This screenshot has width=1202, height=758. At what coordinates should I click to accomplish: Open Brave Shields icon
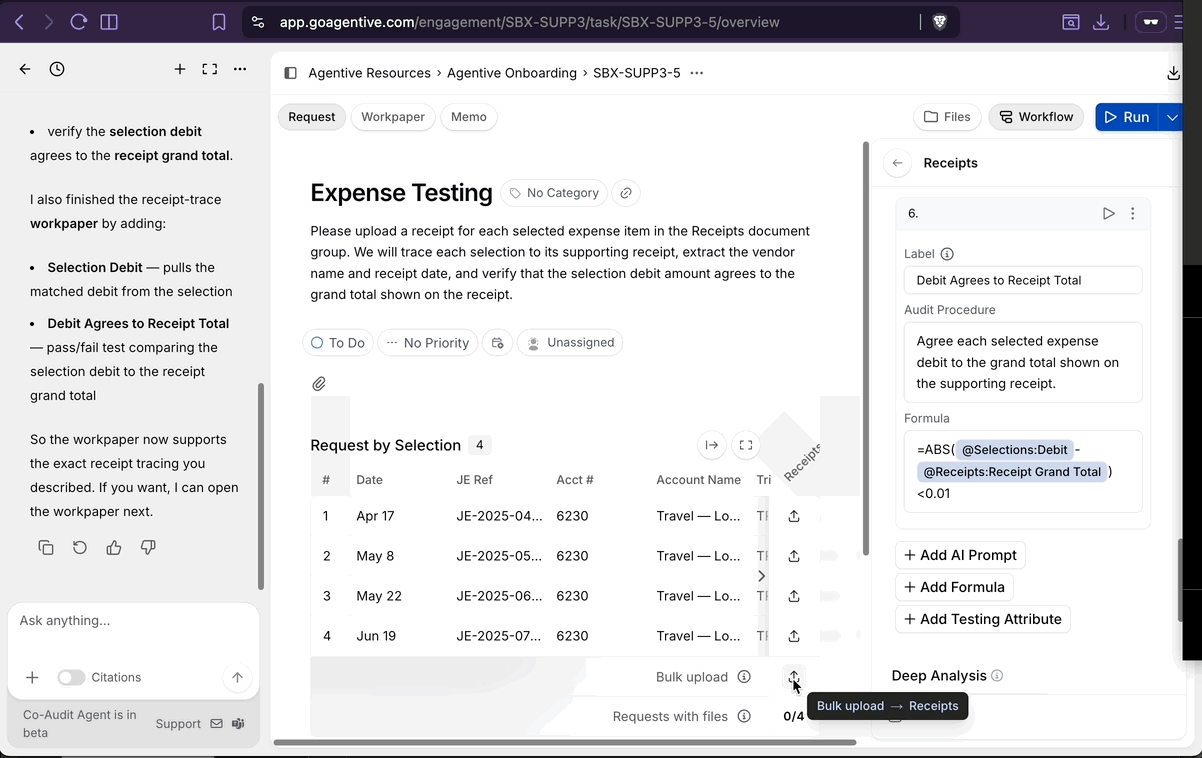coord(939,22)
